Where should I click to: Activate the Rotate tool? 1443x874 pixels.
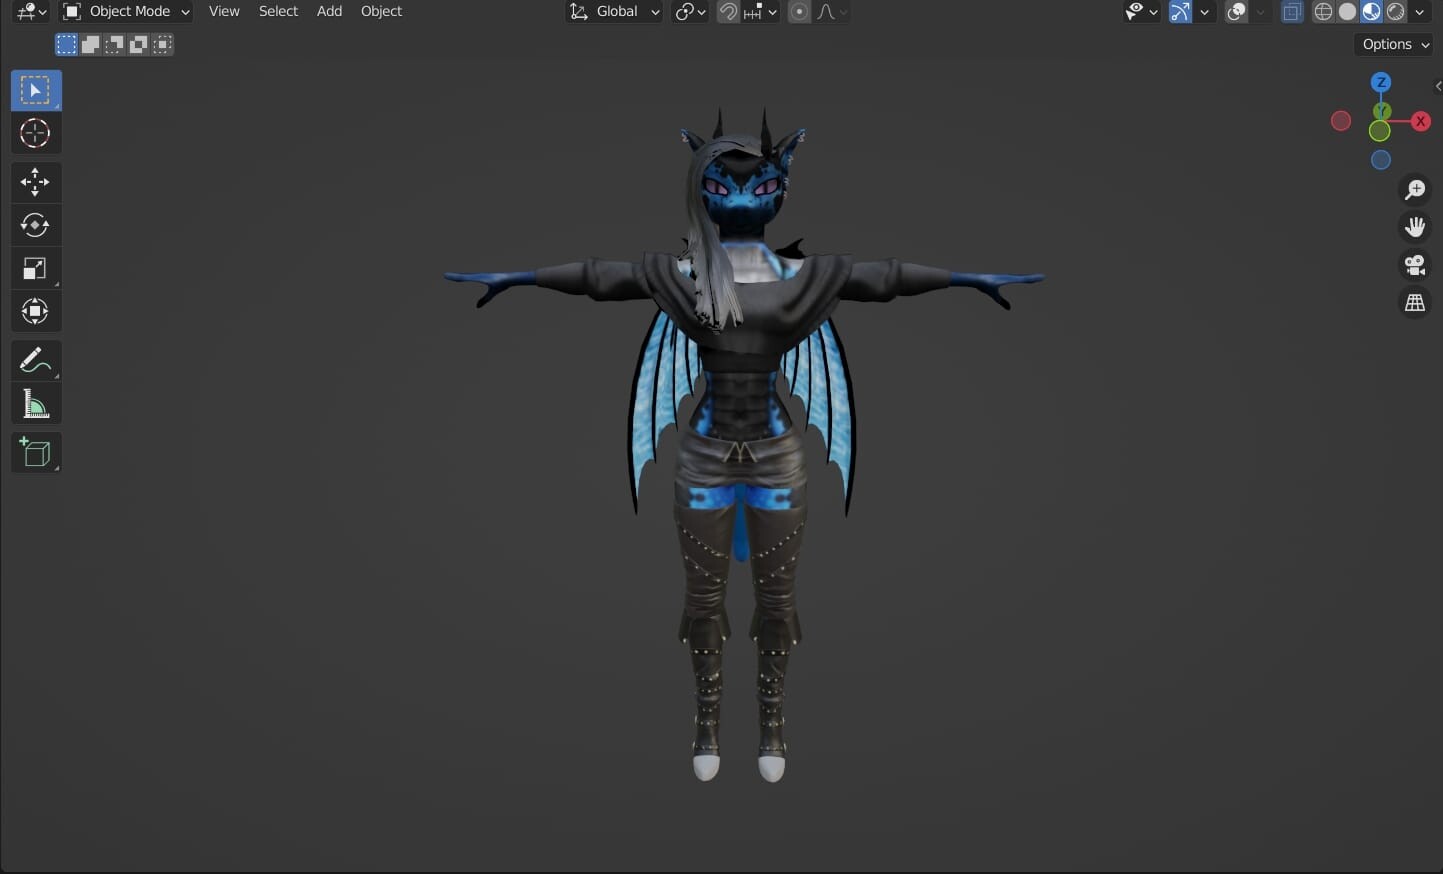(x=36, y=225)
